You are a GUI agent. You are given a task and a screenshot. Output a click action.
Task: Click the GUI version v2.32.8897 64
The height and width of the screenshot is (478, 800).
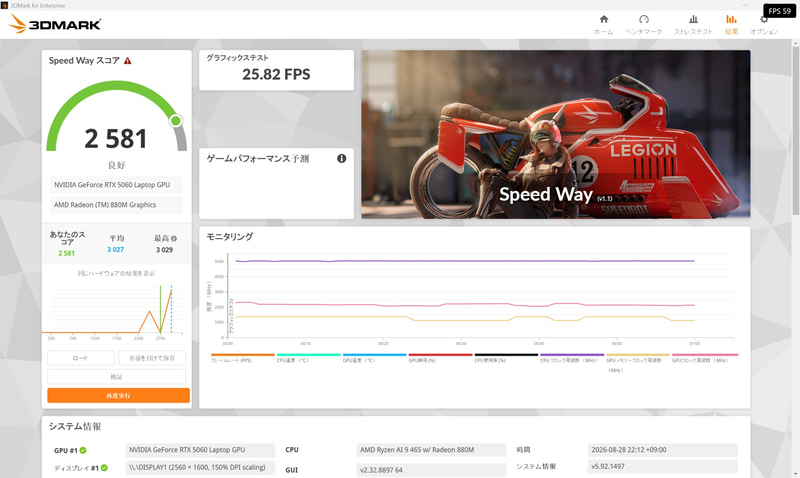(431, 470)
